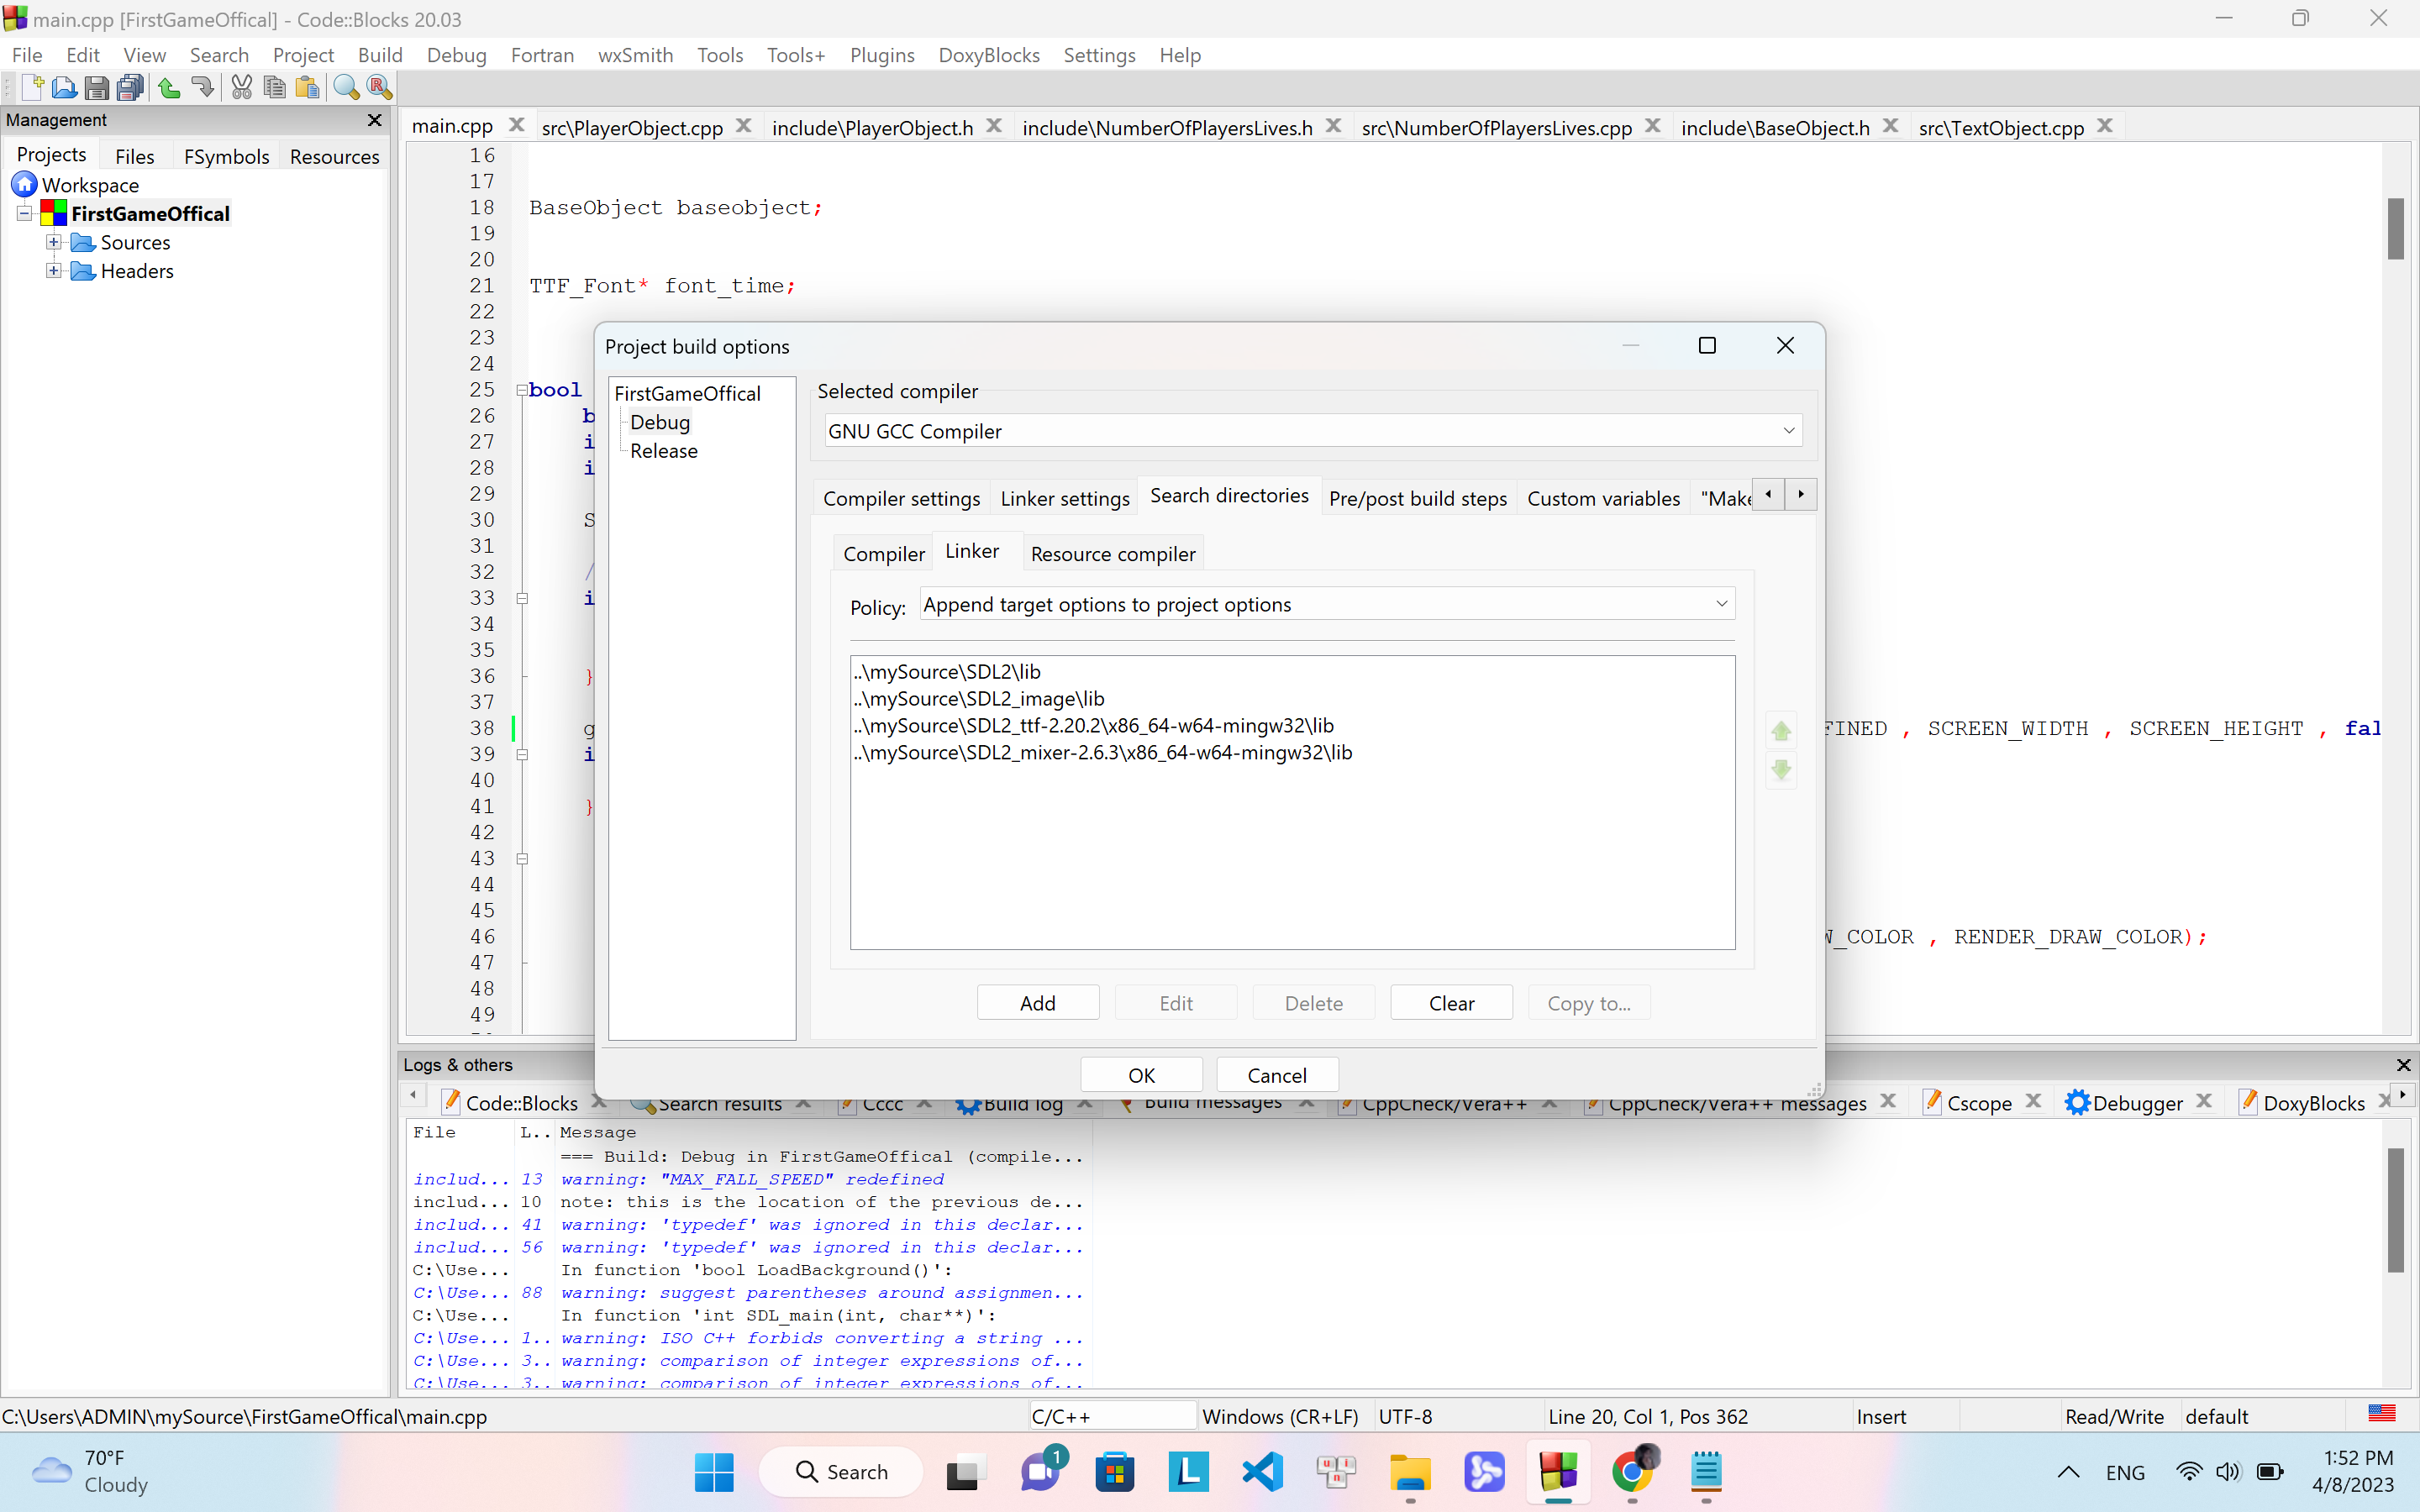The width and height of the screenshot is (2420, 1512).
Task: Click OK in Project build options
Action: 1141,1075
